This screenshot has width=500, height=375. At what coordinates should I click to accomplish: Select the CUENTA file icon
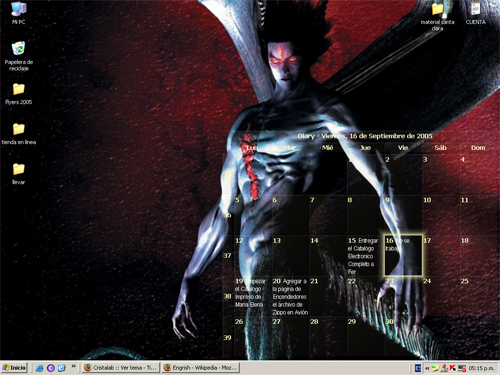point(476,13)
